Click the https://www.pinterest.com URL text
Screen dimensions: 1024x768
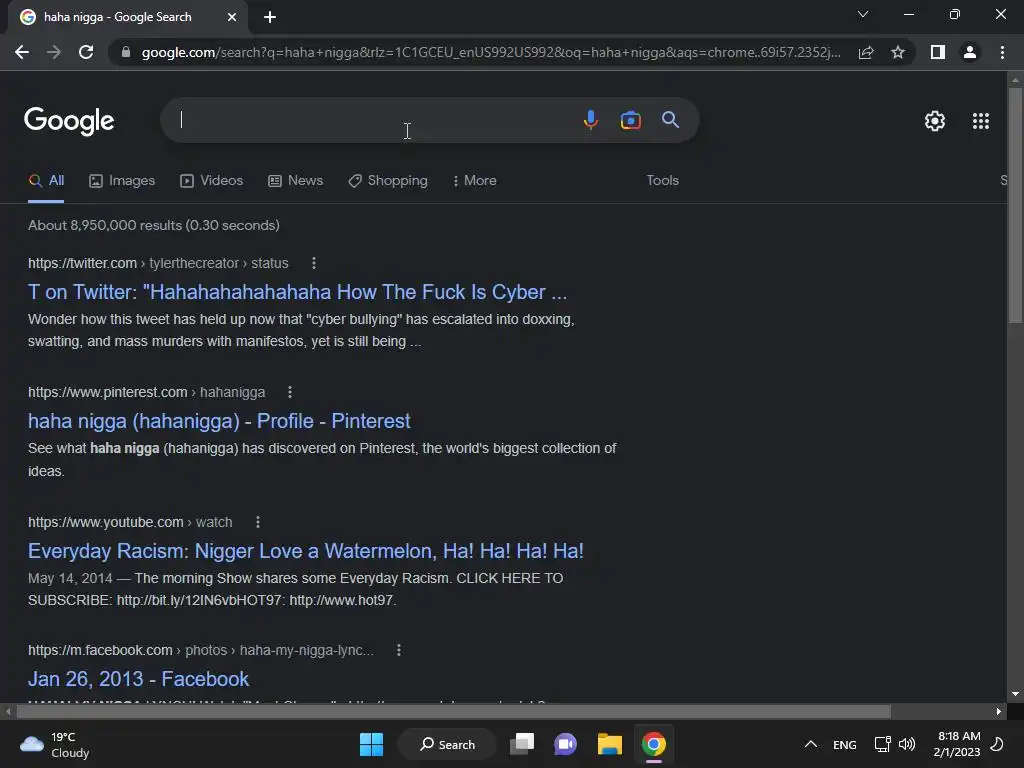(x=108, y=392)
